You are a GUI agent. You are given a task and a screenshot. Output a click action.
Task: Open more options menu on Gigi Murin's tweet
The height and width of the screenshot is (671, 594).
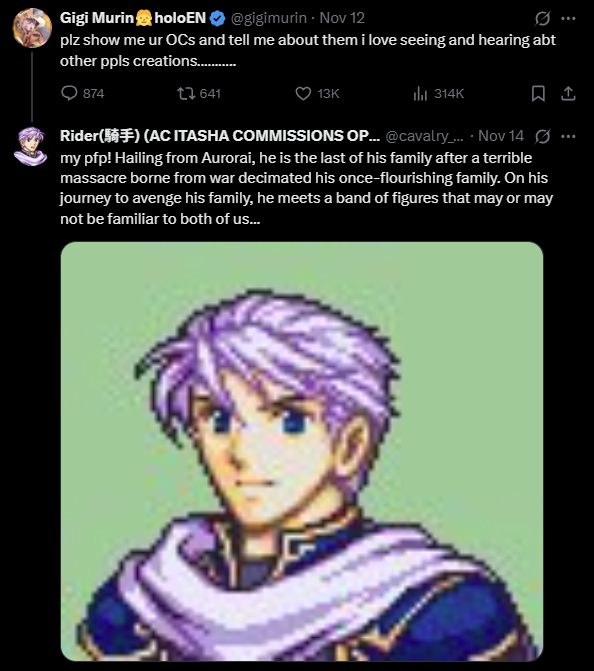click(568, 18)
